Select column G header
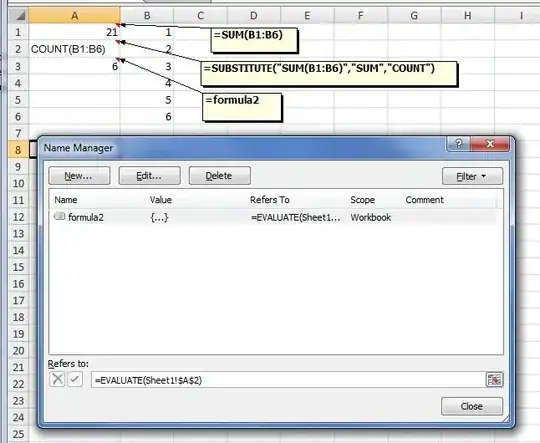 pos(414,16)
